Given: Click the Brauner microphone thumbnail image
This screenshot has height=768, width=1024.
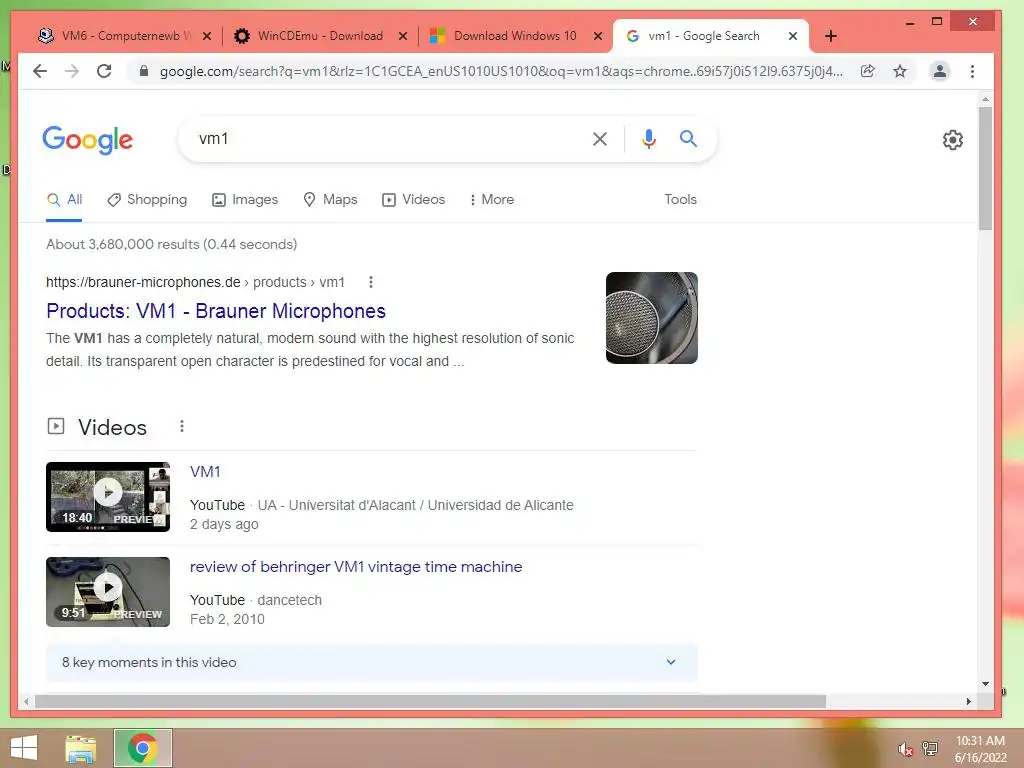Looking at the screenshot, I should (x=652, y=318).
